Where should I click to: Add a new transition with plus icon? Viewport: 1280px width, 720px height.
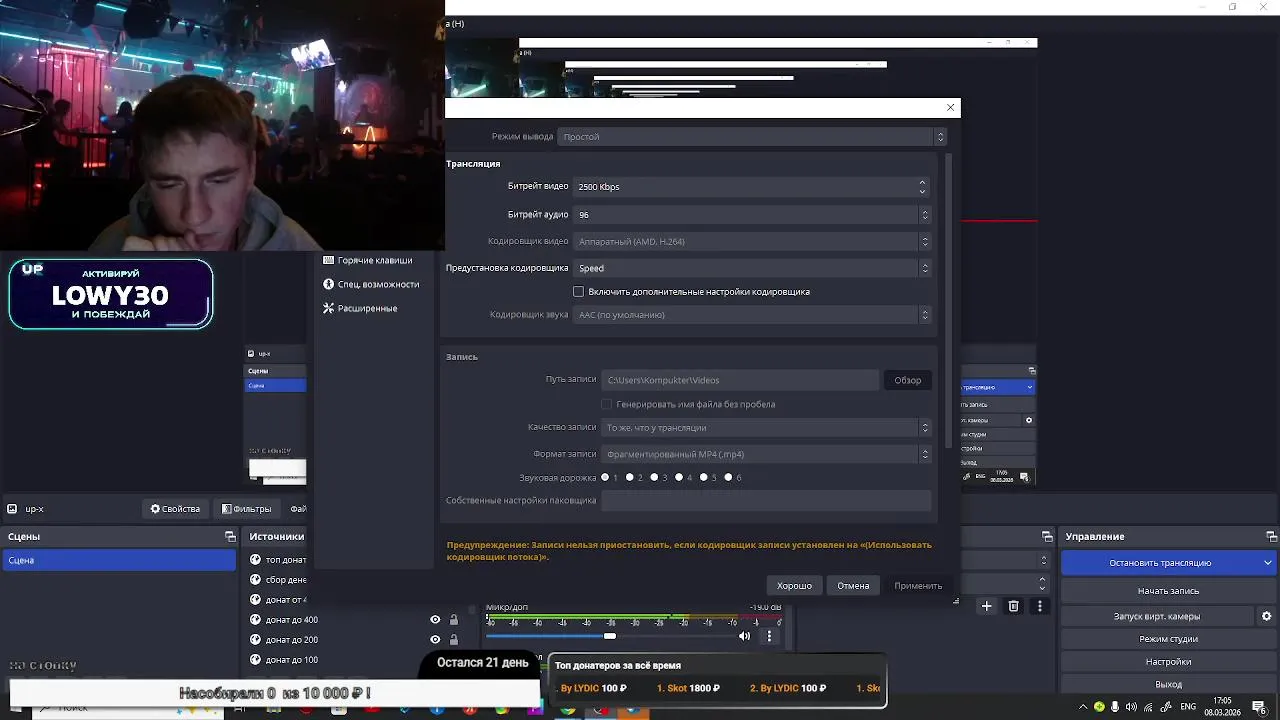coord(987,606)
